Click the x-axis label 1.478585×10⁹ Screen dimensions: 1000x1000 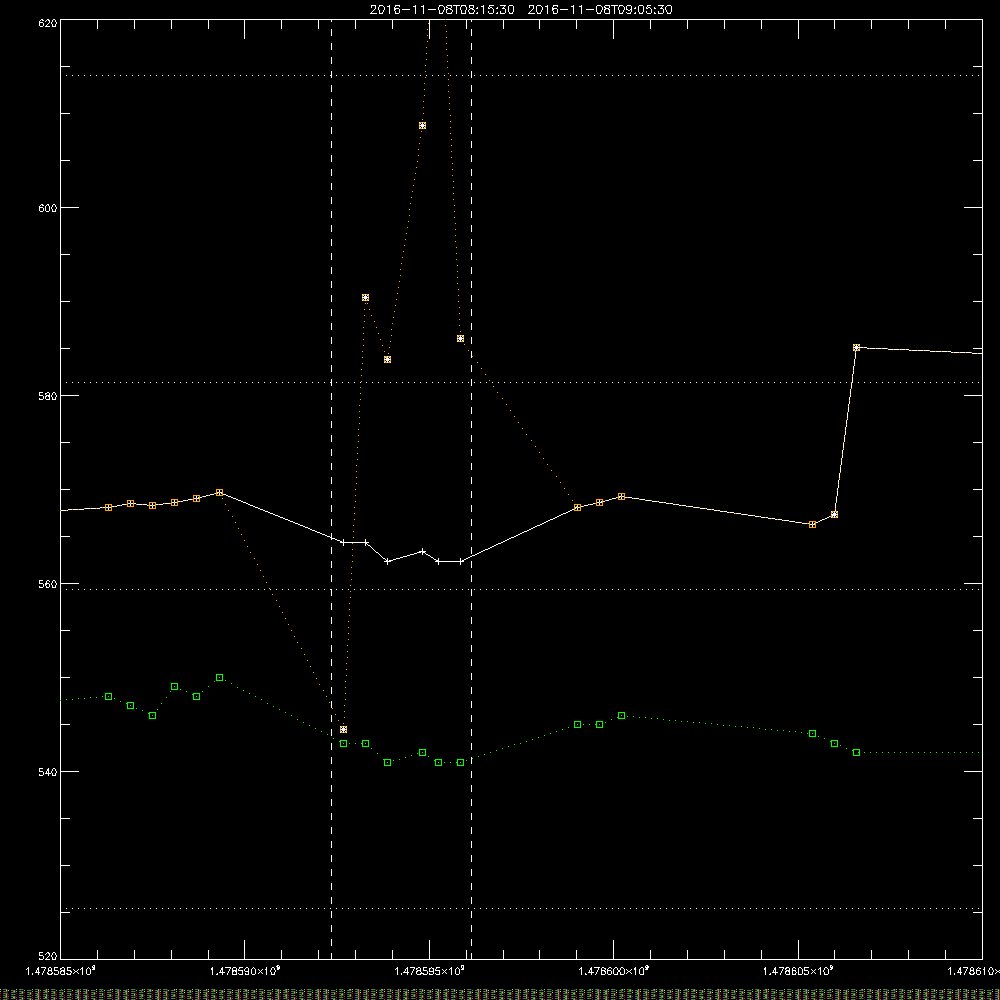61,971
